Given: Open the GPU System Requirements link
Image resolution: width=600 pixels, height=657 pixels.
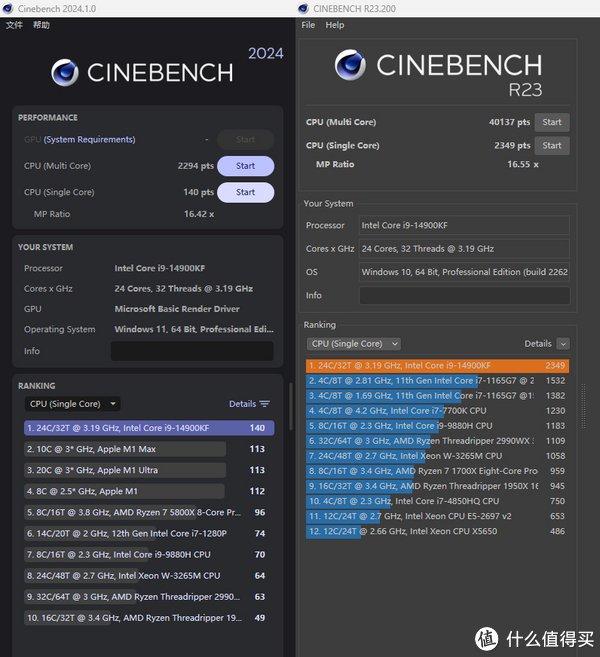Looking at the screenshot, I should coord(90,140).
